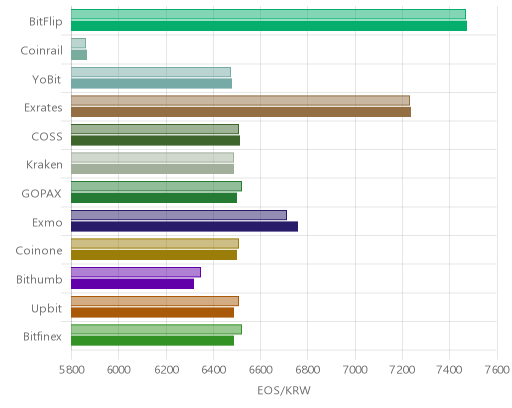Click the Upbit dark orange bar
This screenshot has width=512, height=408.
point(152,313)
